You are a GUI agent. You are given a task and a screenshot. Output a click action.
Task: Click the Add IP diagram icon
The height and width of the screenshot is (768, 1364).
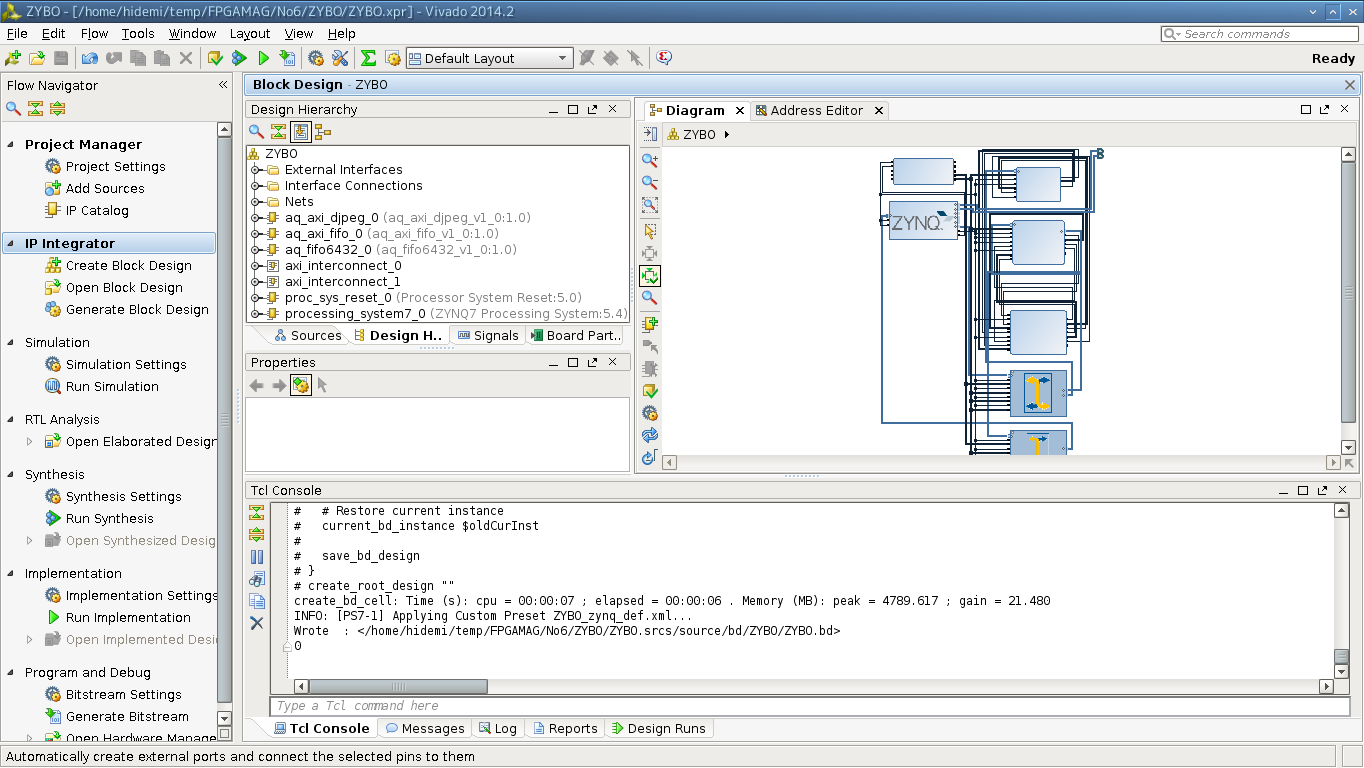point(650,323)
